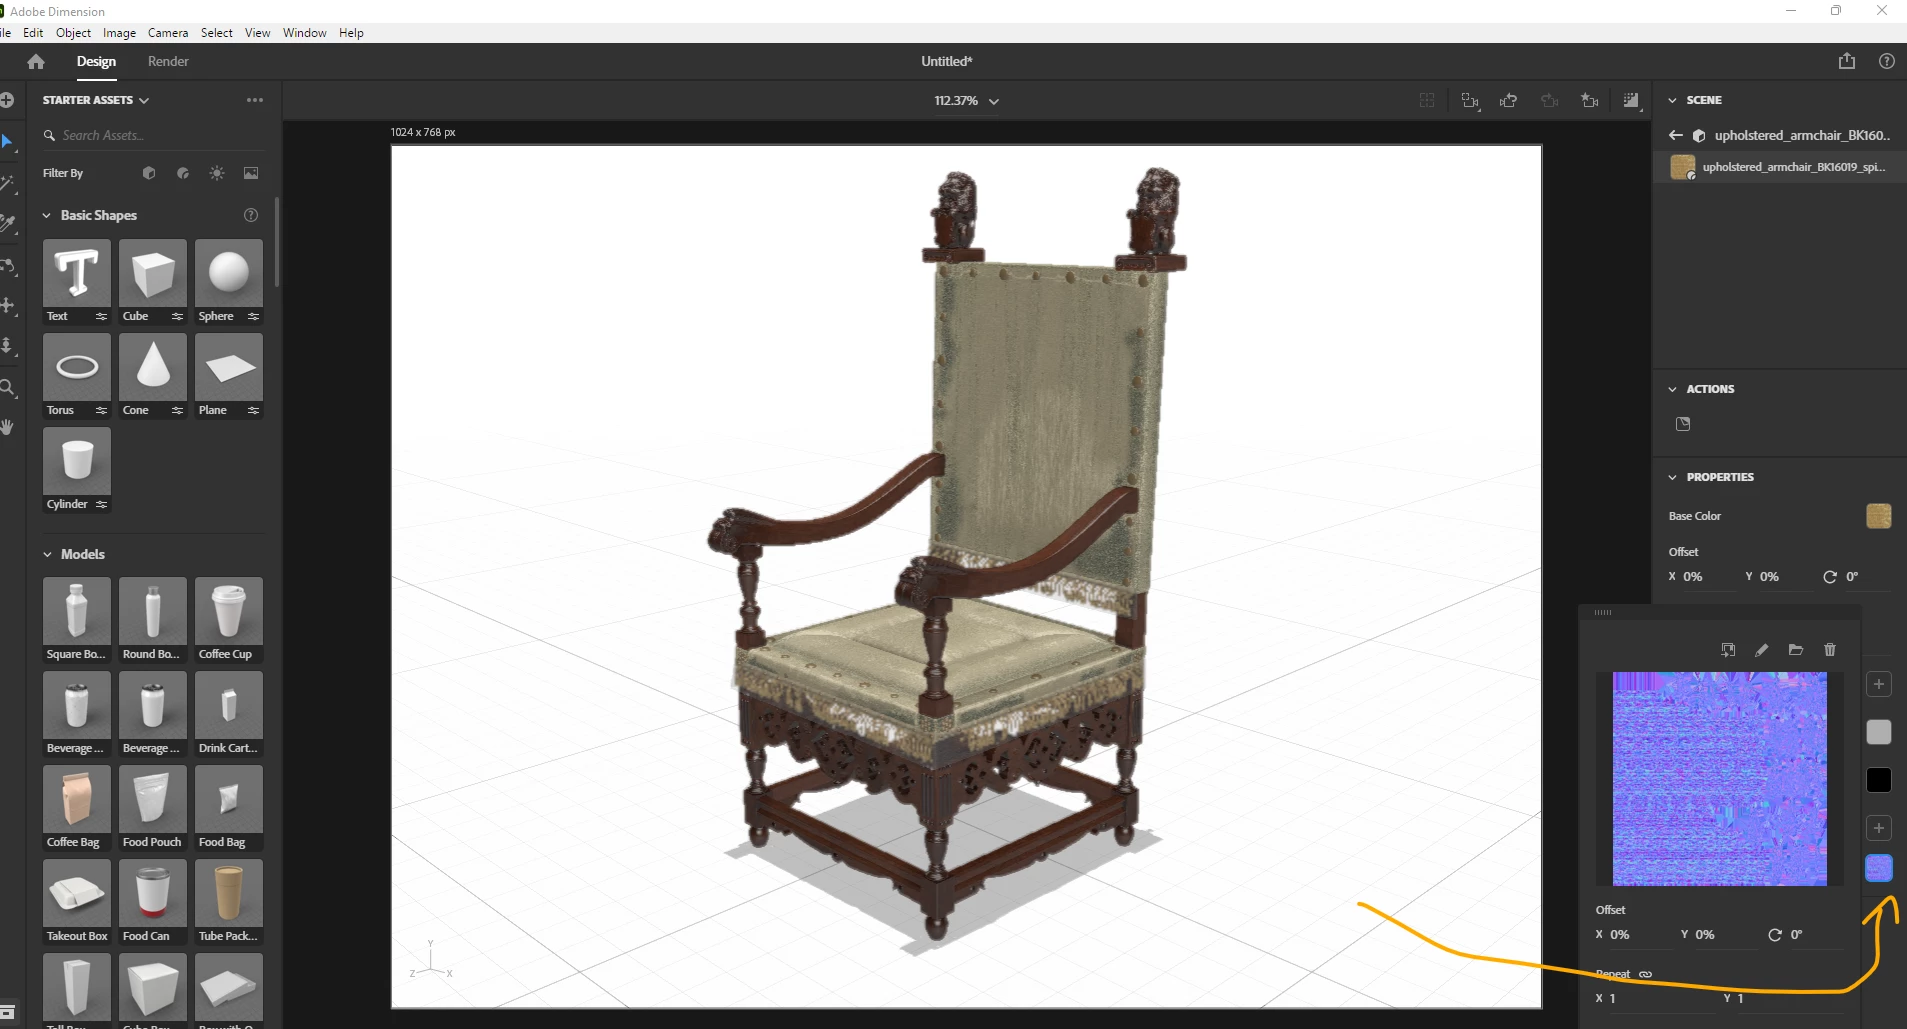Select the Hand pan tool
This screenshot has height=1029, width=1907.
tap(8, 427)
